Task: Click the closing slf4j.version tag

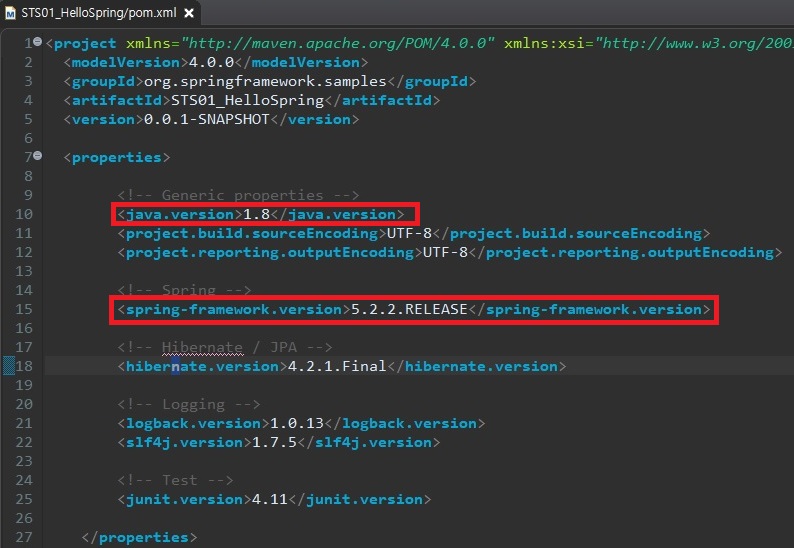Action: [x=369, y=442]
